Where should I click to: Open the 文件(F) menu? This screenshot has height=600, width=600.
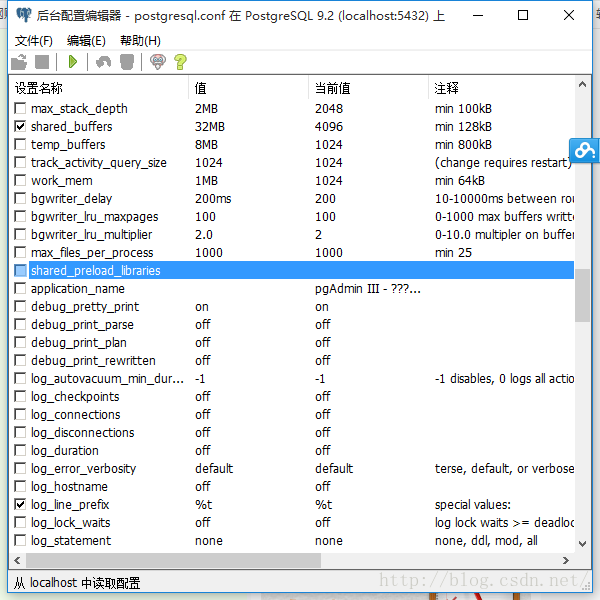click(34, 40)
